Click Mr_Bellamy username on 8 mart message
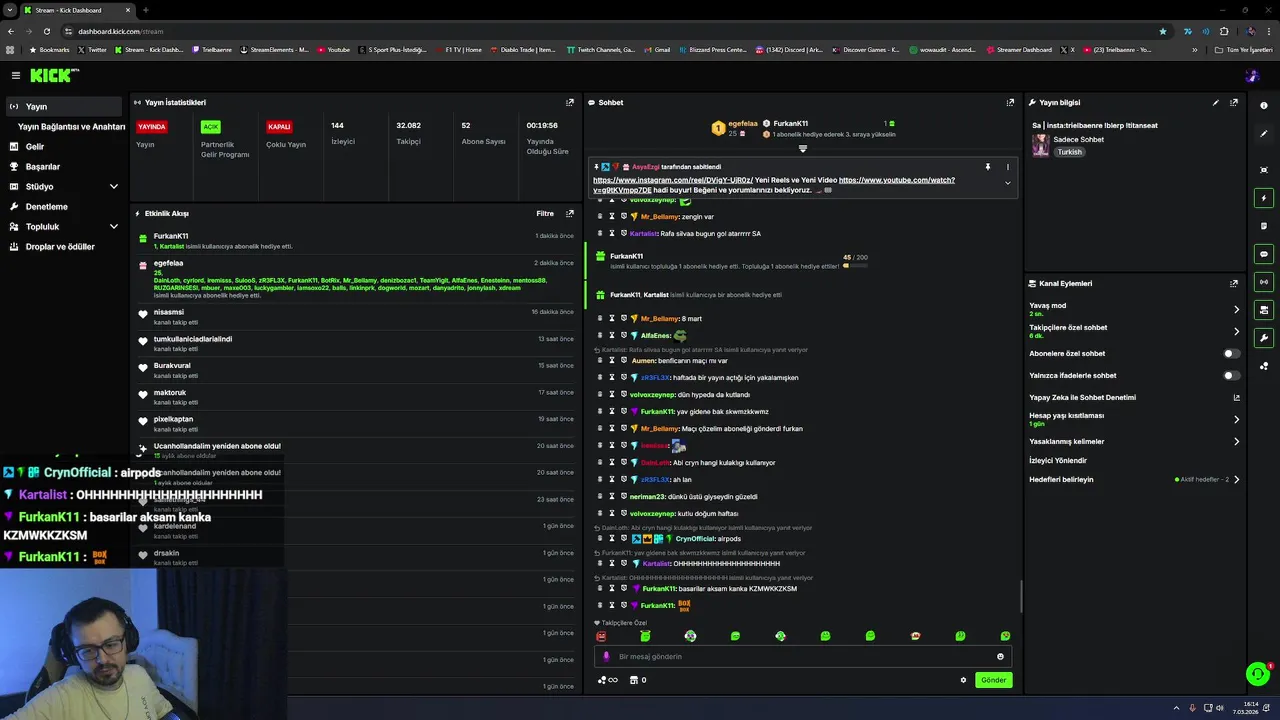Viewport: 1280px width, 720px height. click(659, 318)
